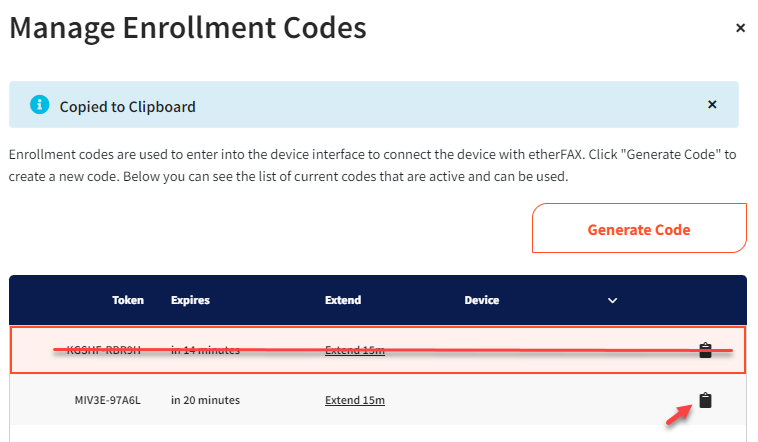
Task: Click the Generate Code button
Action: (x=639, y=229)
